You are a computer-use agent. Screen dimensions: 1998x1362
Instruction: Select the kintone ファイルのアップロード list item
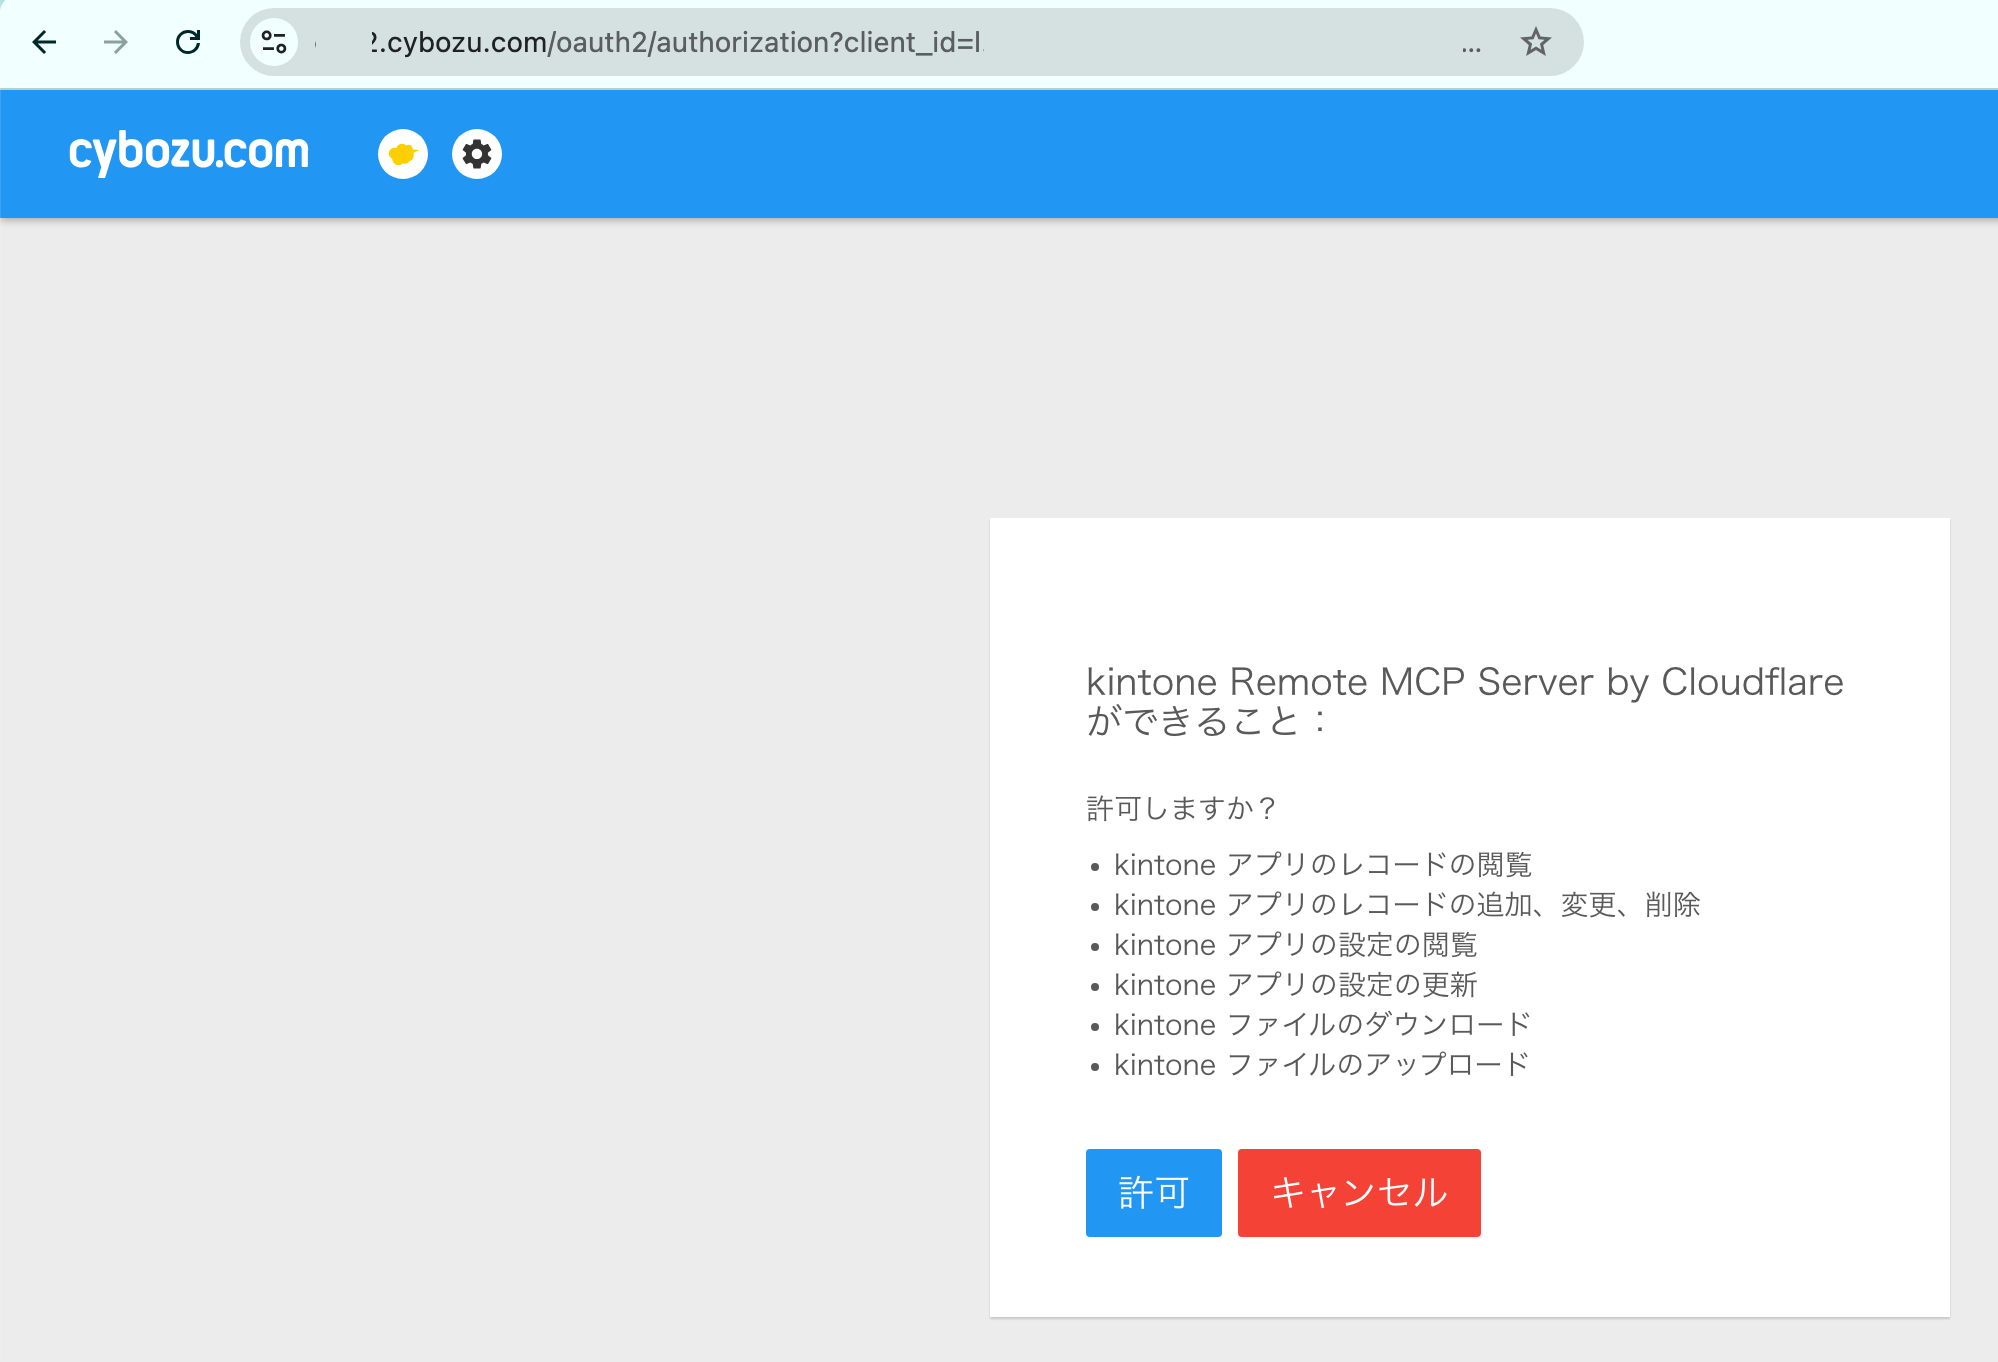(1320, 1064)
